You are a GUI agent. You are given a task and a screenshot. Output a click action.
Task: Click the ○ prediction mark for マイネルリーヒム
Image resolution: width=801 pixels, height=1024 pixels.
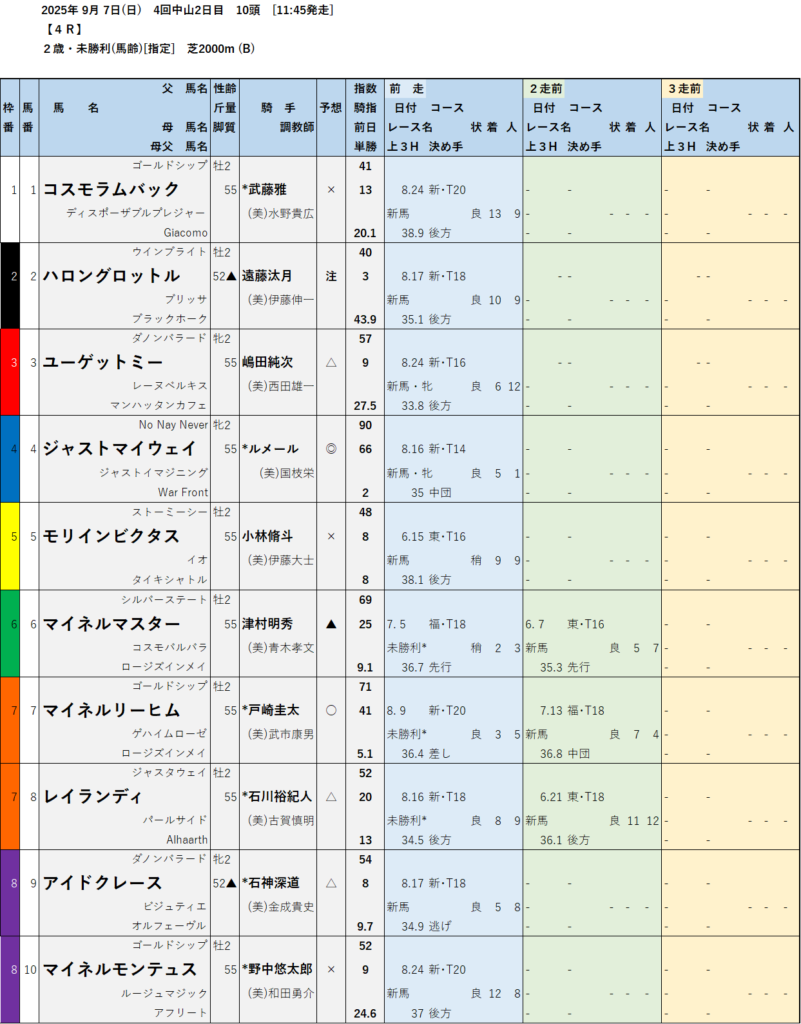pyautogui.click(x=330, y=710)
